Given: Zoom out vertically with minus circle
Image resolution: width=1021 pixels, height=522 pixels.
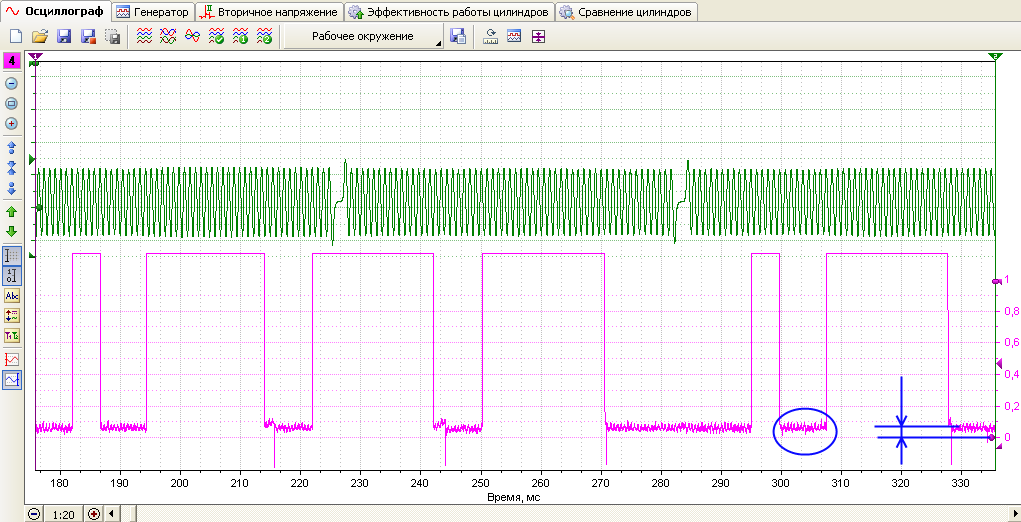Looking at the screenshot, I should (x=12, y=83).
